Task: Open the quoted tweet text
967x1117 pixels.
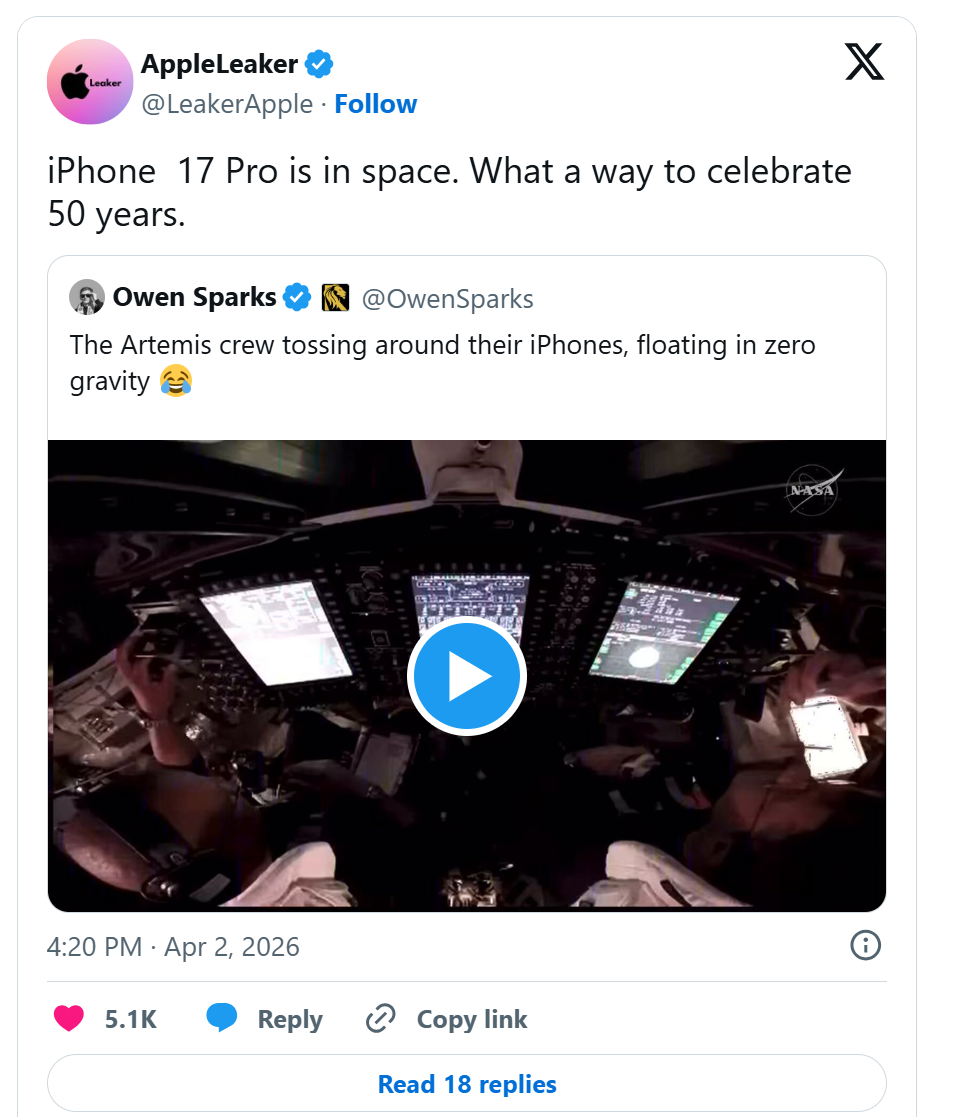Action: [x=442, y=362]
